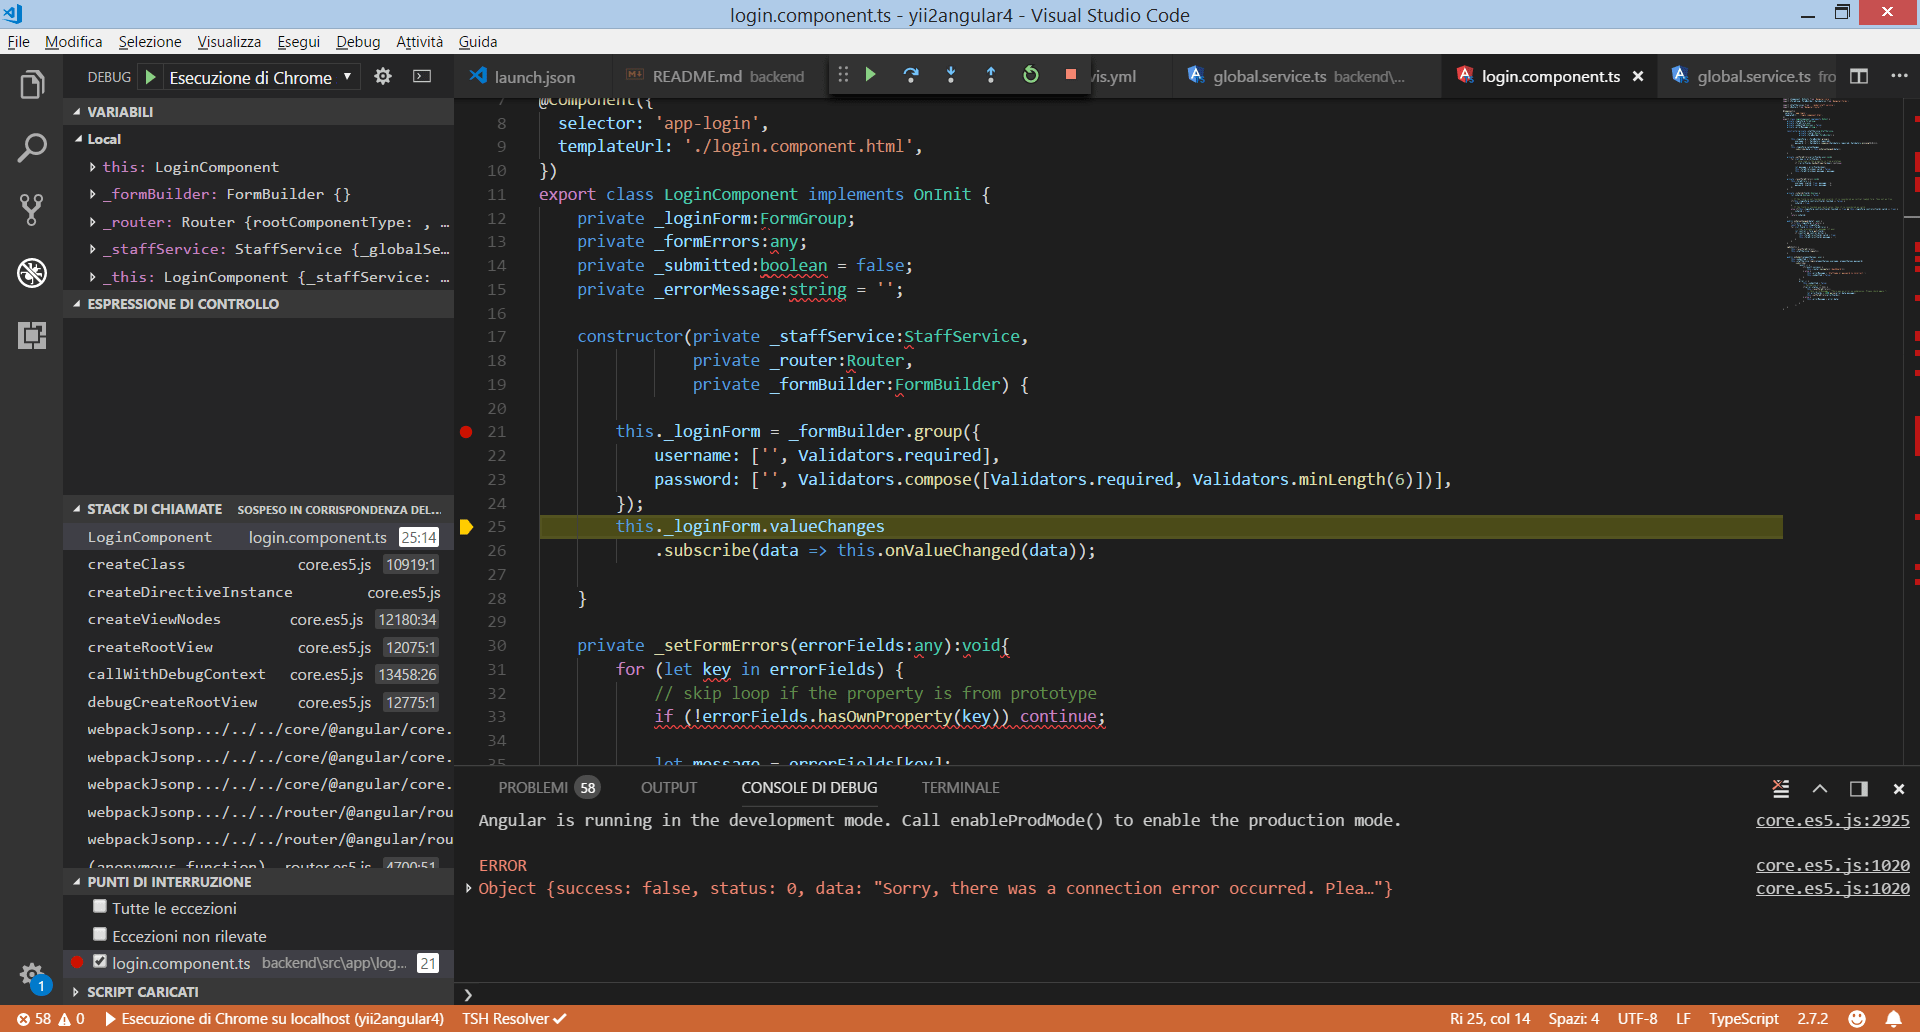Open the Debug menu
The height and width of the screenshot is (1032, 1920).
click(358, 41)
